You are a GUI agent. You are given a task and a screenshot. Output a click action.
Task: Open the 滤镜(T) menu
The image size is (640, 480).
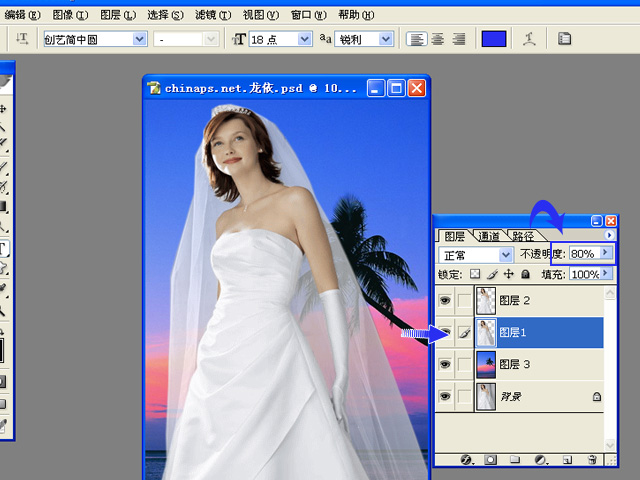[213, 15]
